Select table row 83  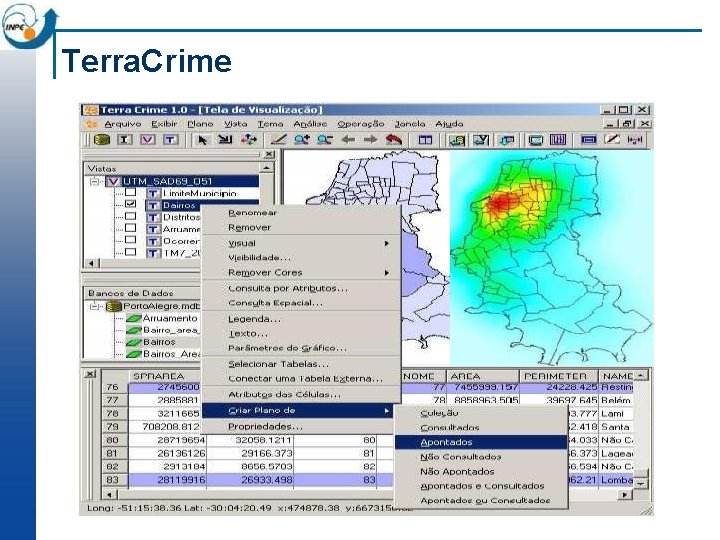point(112,480)
